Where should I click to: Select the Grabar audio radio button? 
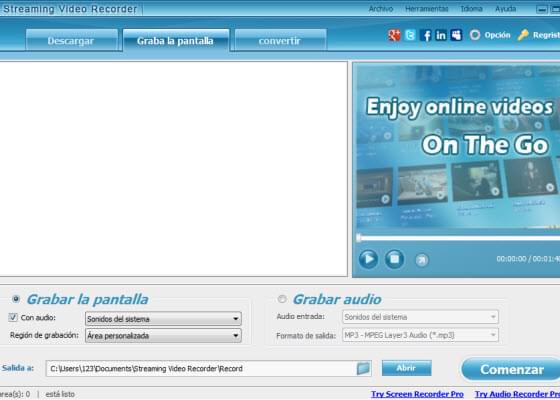pos(282,299)
